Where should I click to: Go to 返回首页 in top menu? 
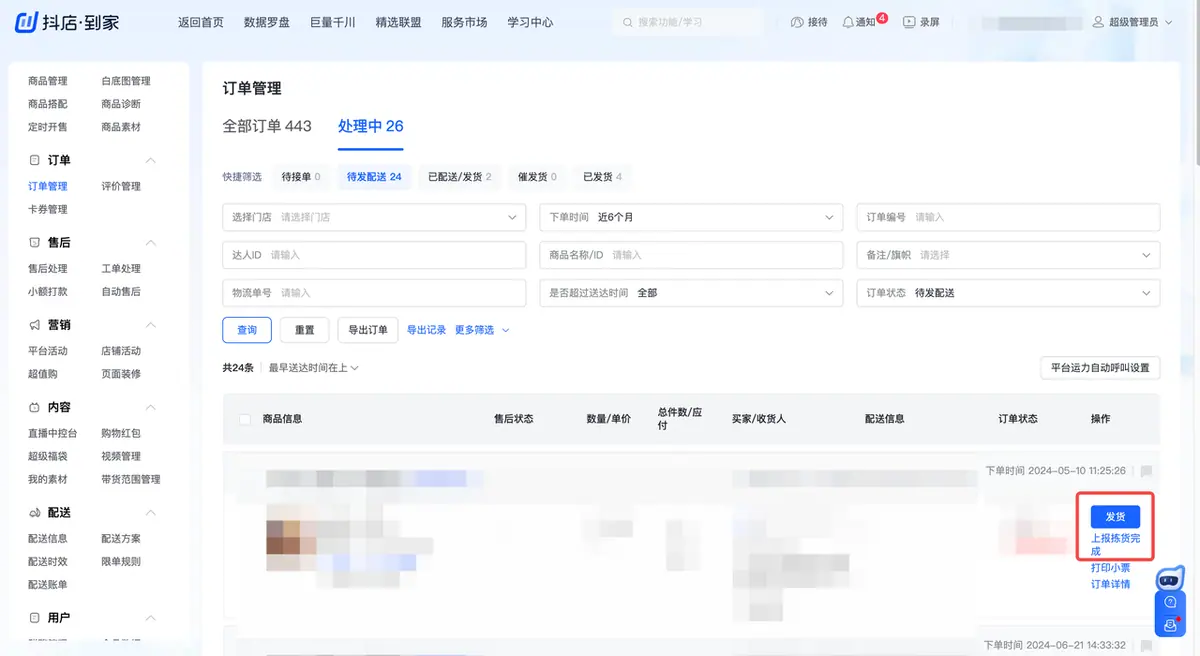pos(201,22)
